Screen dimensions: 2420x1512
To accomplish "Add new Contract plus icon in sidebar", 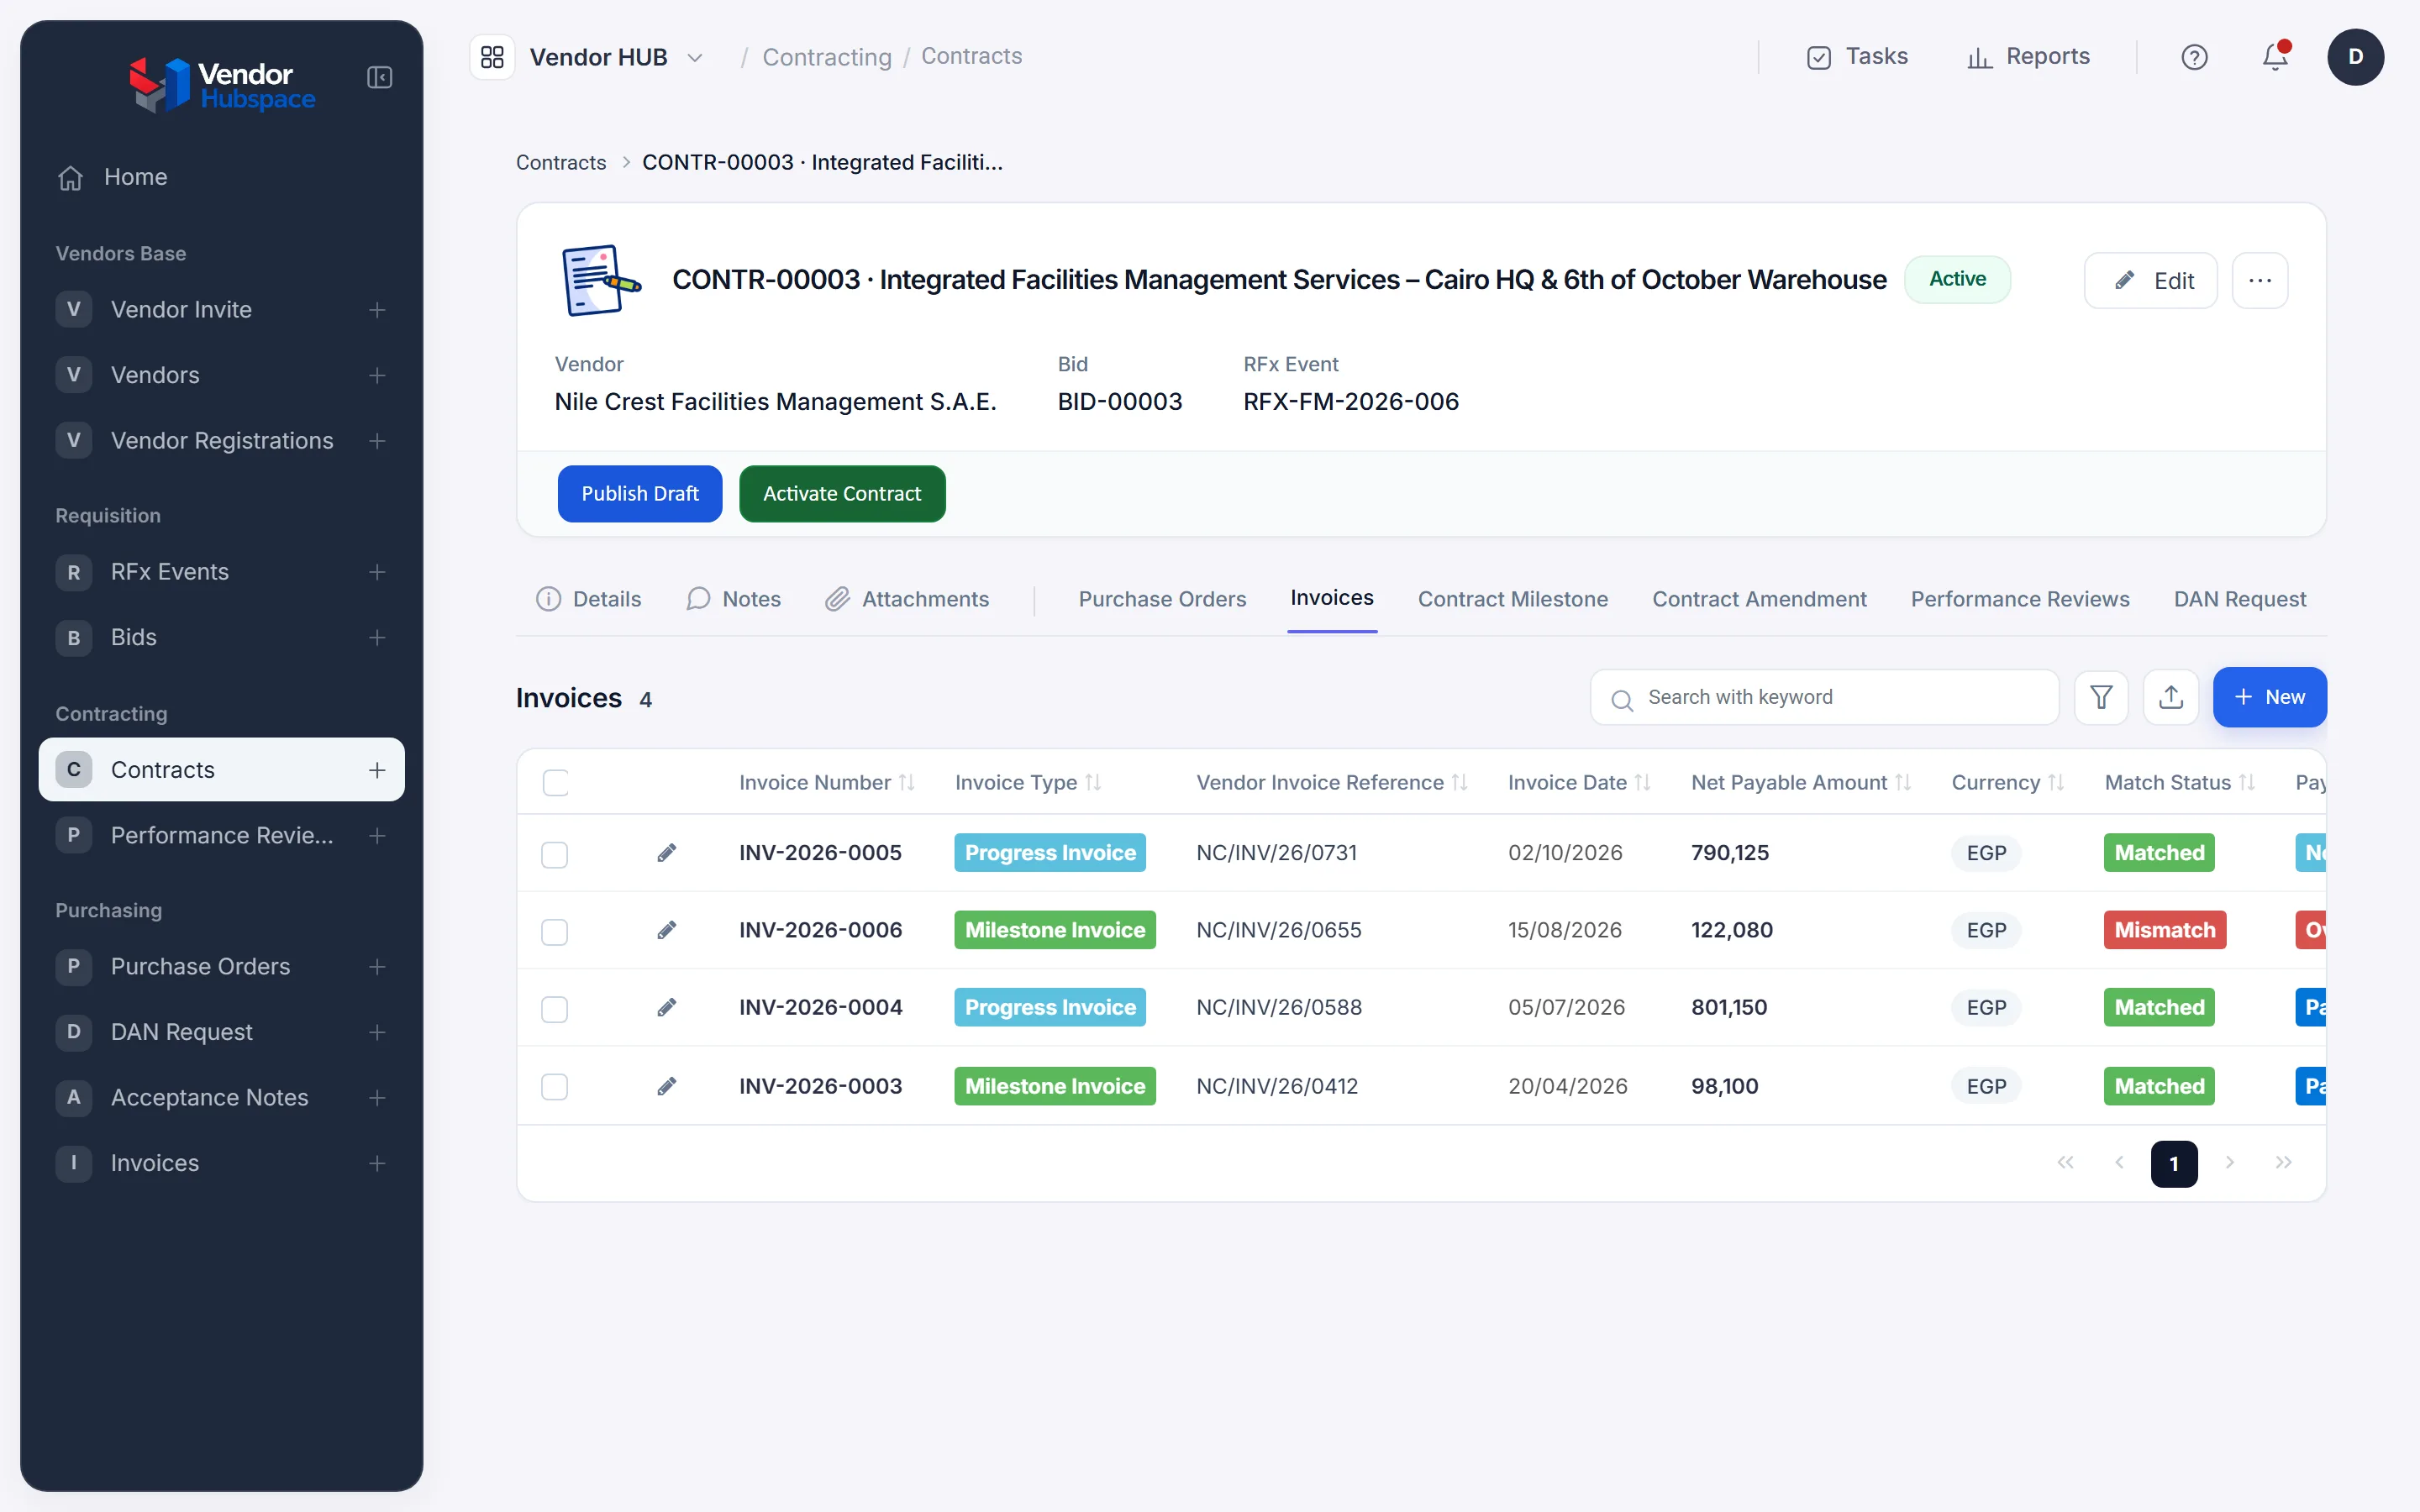I will coord(377,770).
